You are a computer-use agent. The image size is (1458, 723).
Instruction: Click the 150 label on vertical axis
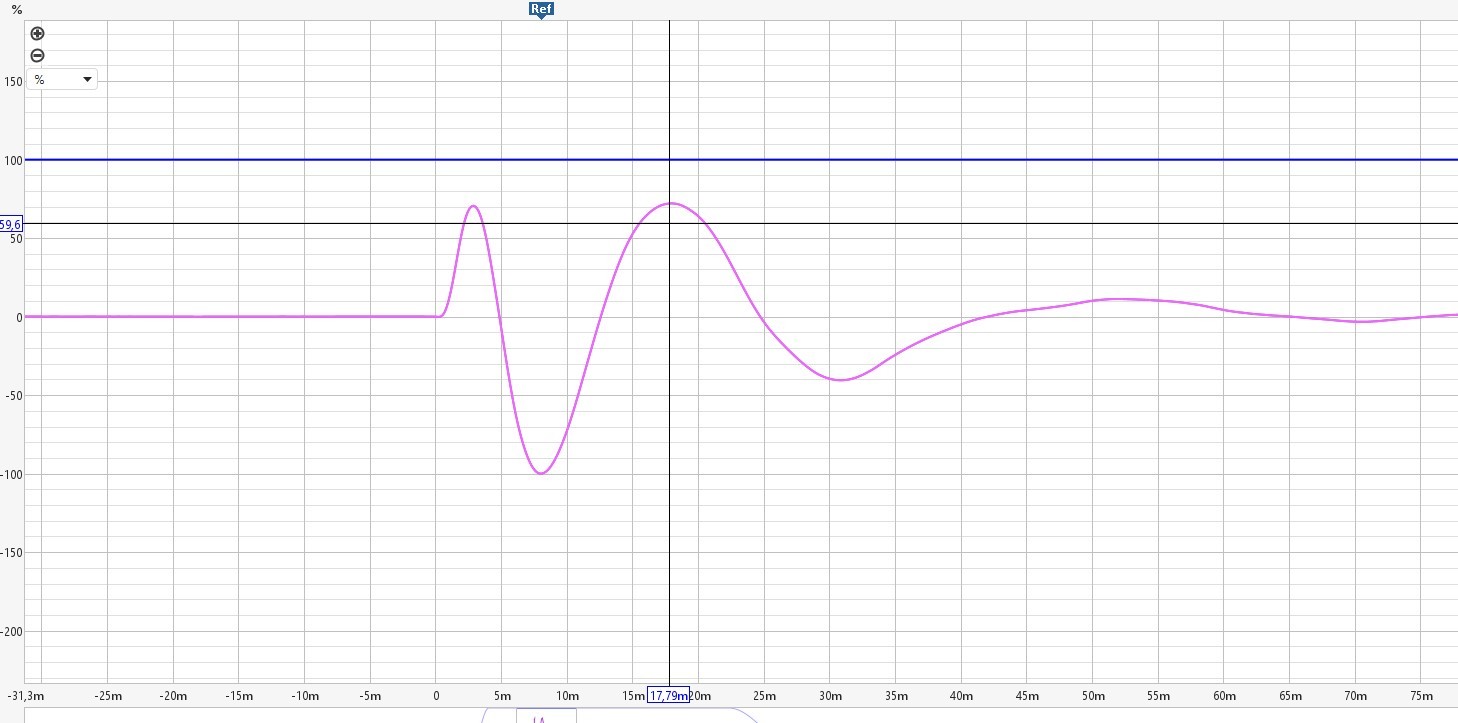tap(13, 82)
